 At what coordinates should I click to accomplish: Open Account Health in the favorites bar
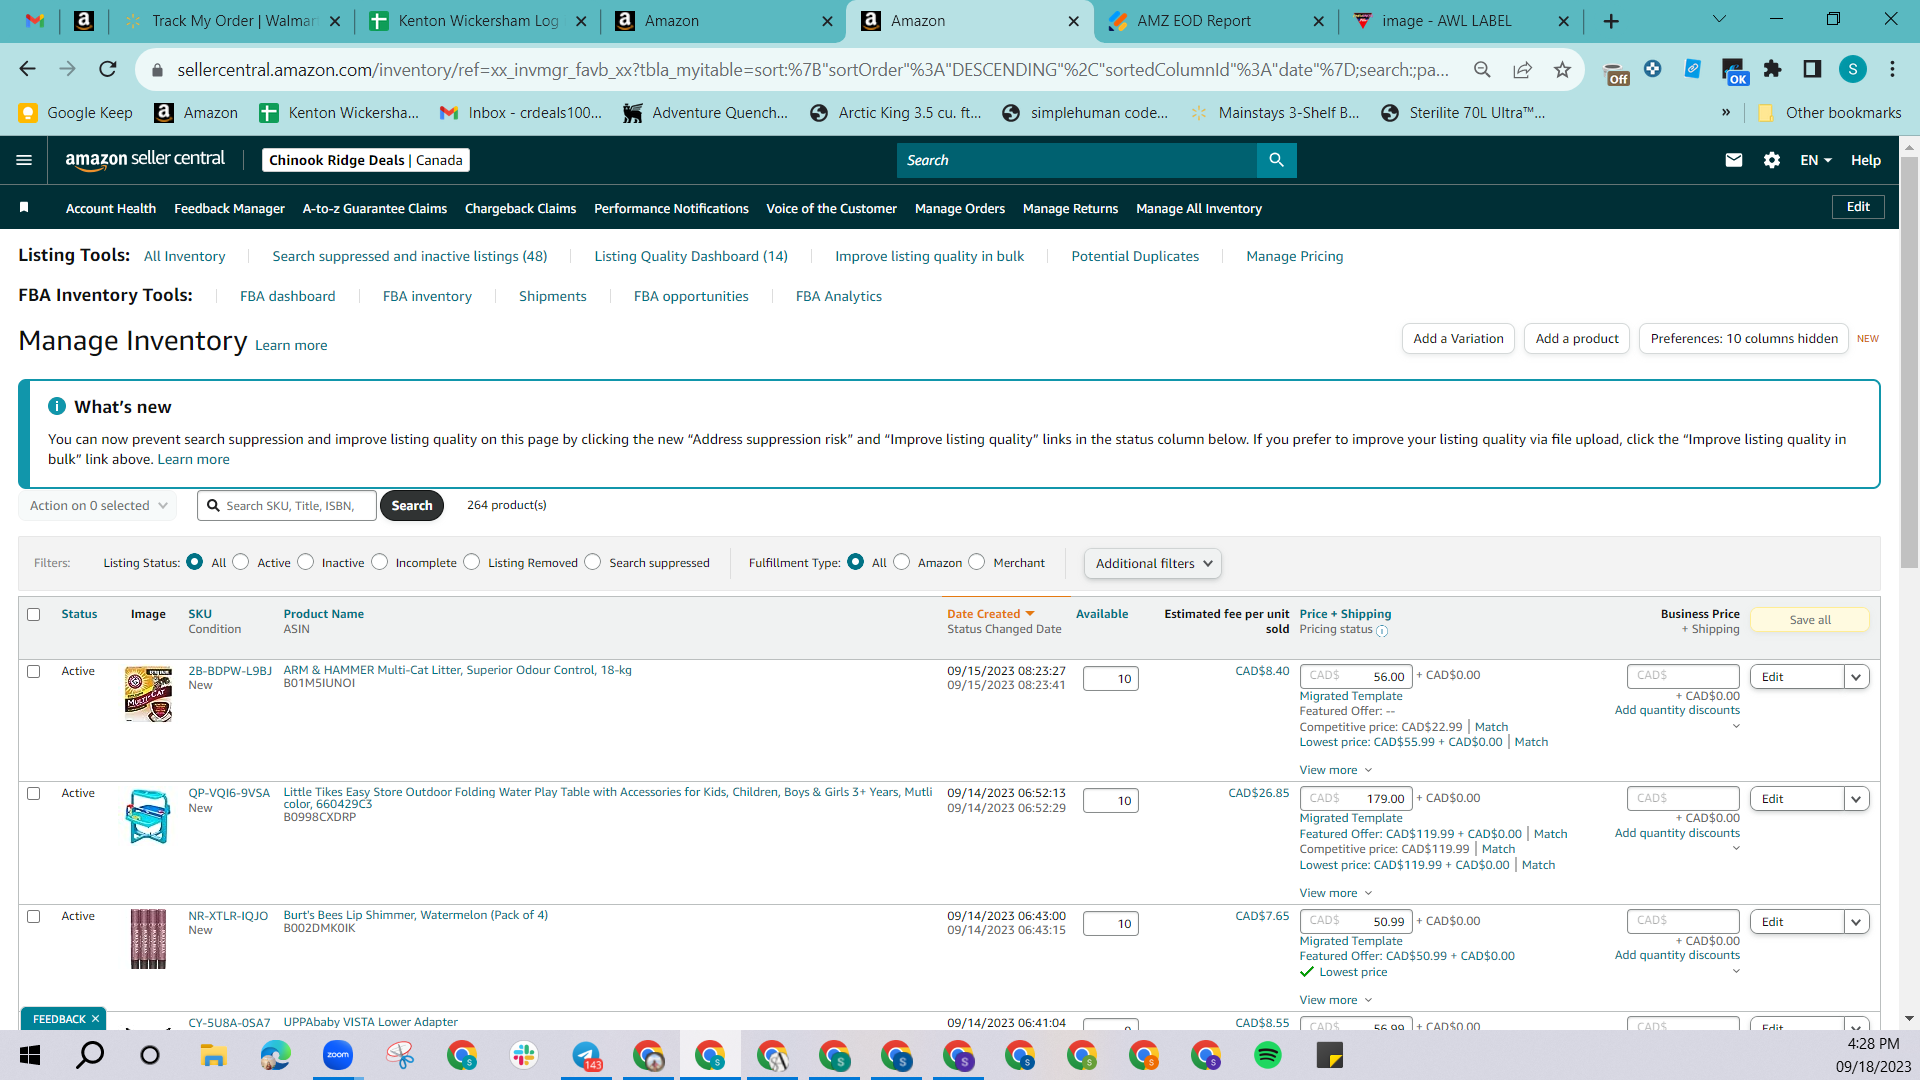111,208
